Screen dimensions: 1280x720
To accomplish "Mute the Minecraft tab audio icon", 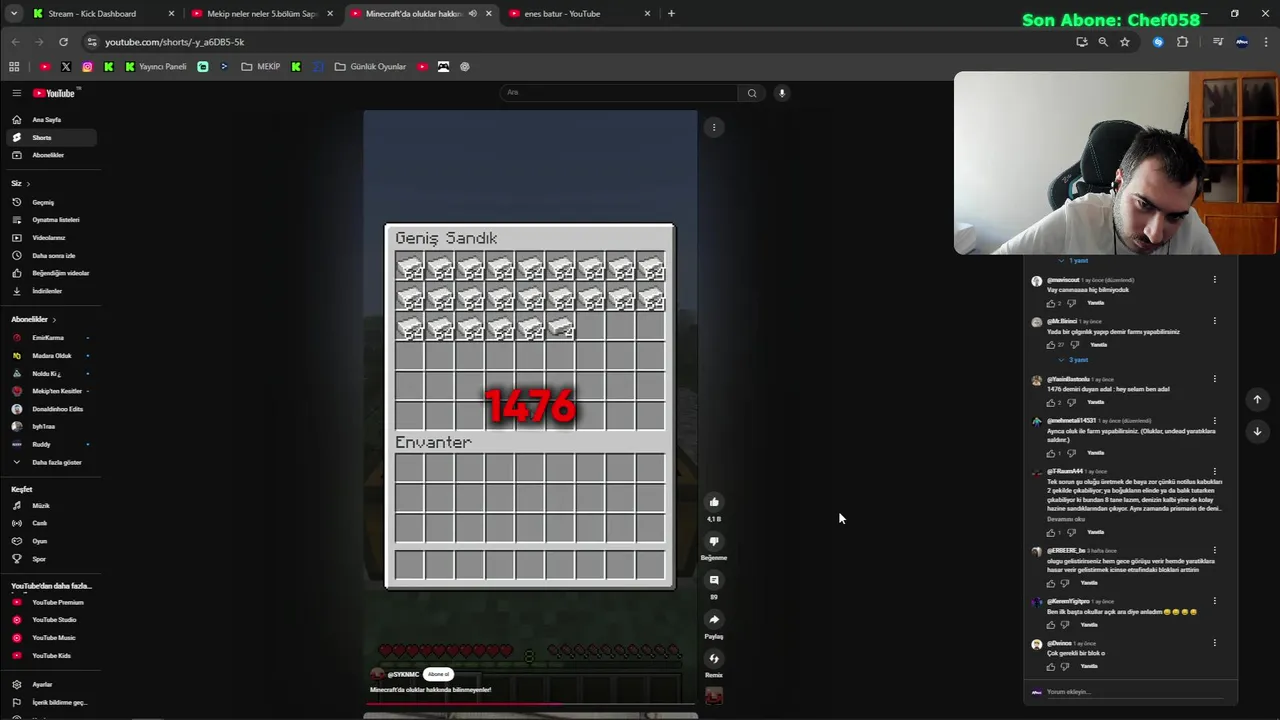I will point(472,14).
